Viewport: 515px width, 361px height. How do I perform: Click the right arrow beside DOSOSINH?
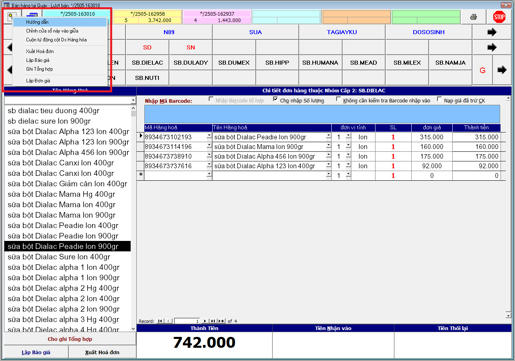(x=492, y=32)
